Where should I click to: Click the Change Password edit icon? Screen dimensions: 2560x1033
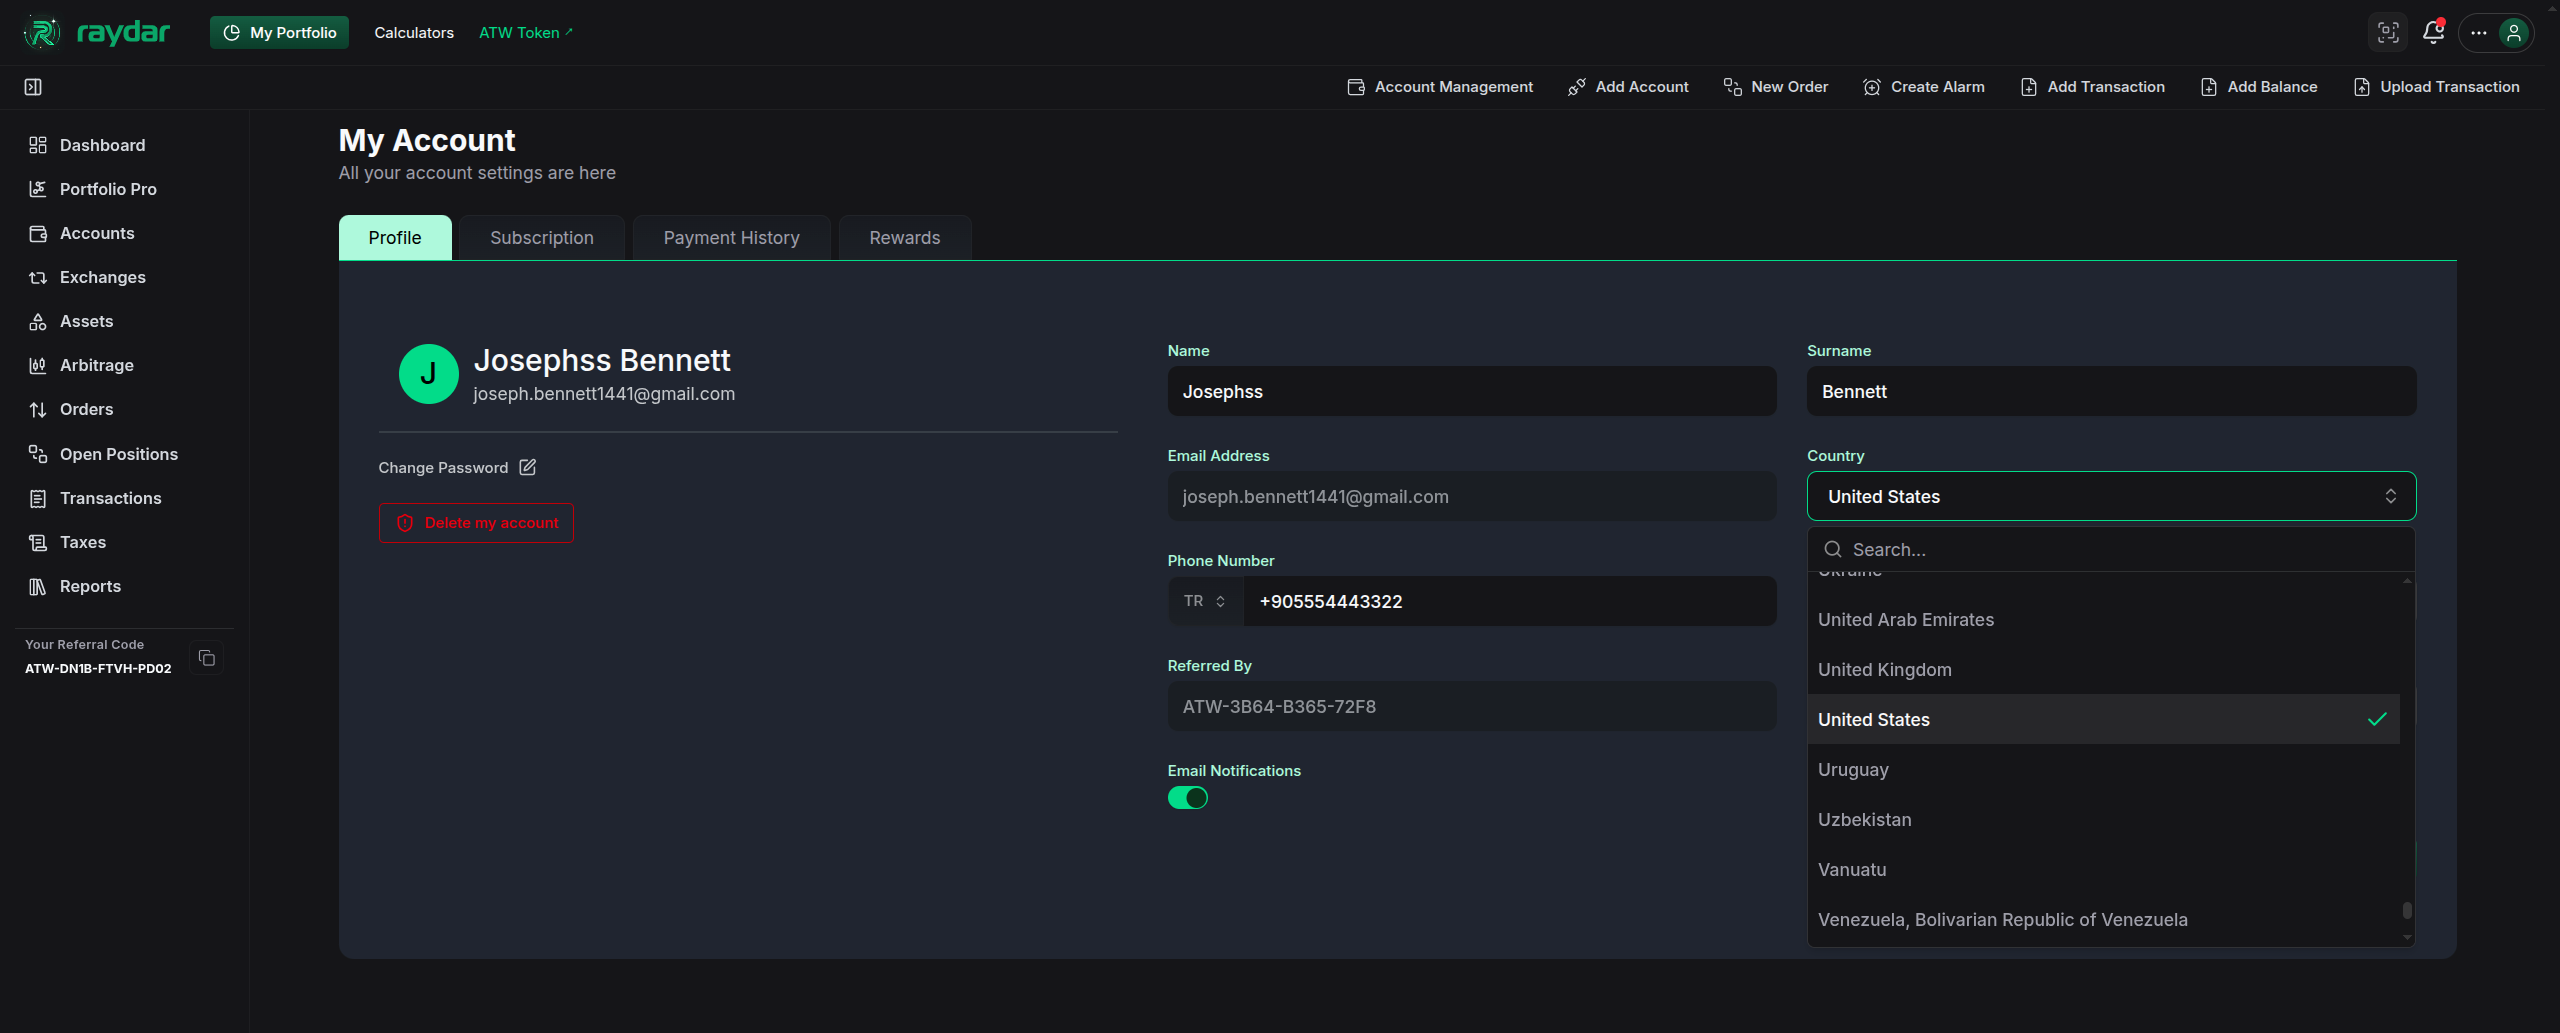(x=528, y=467)
